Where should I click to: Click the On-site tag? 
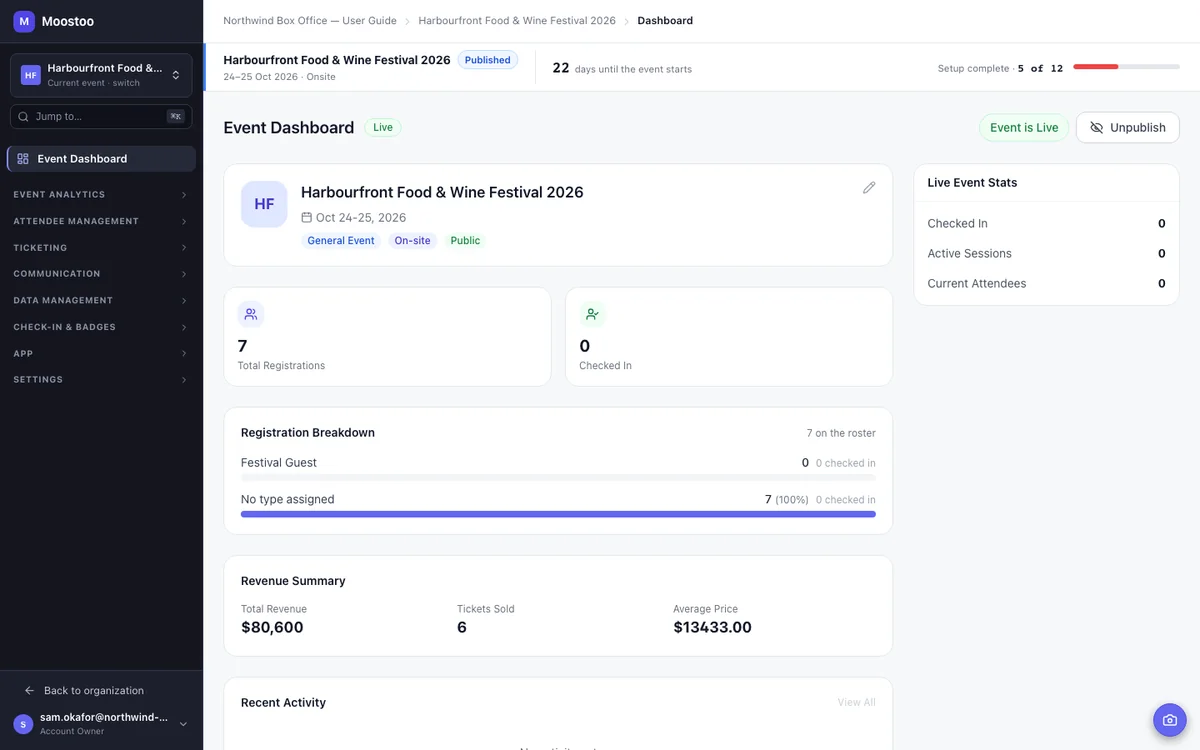412,241
